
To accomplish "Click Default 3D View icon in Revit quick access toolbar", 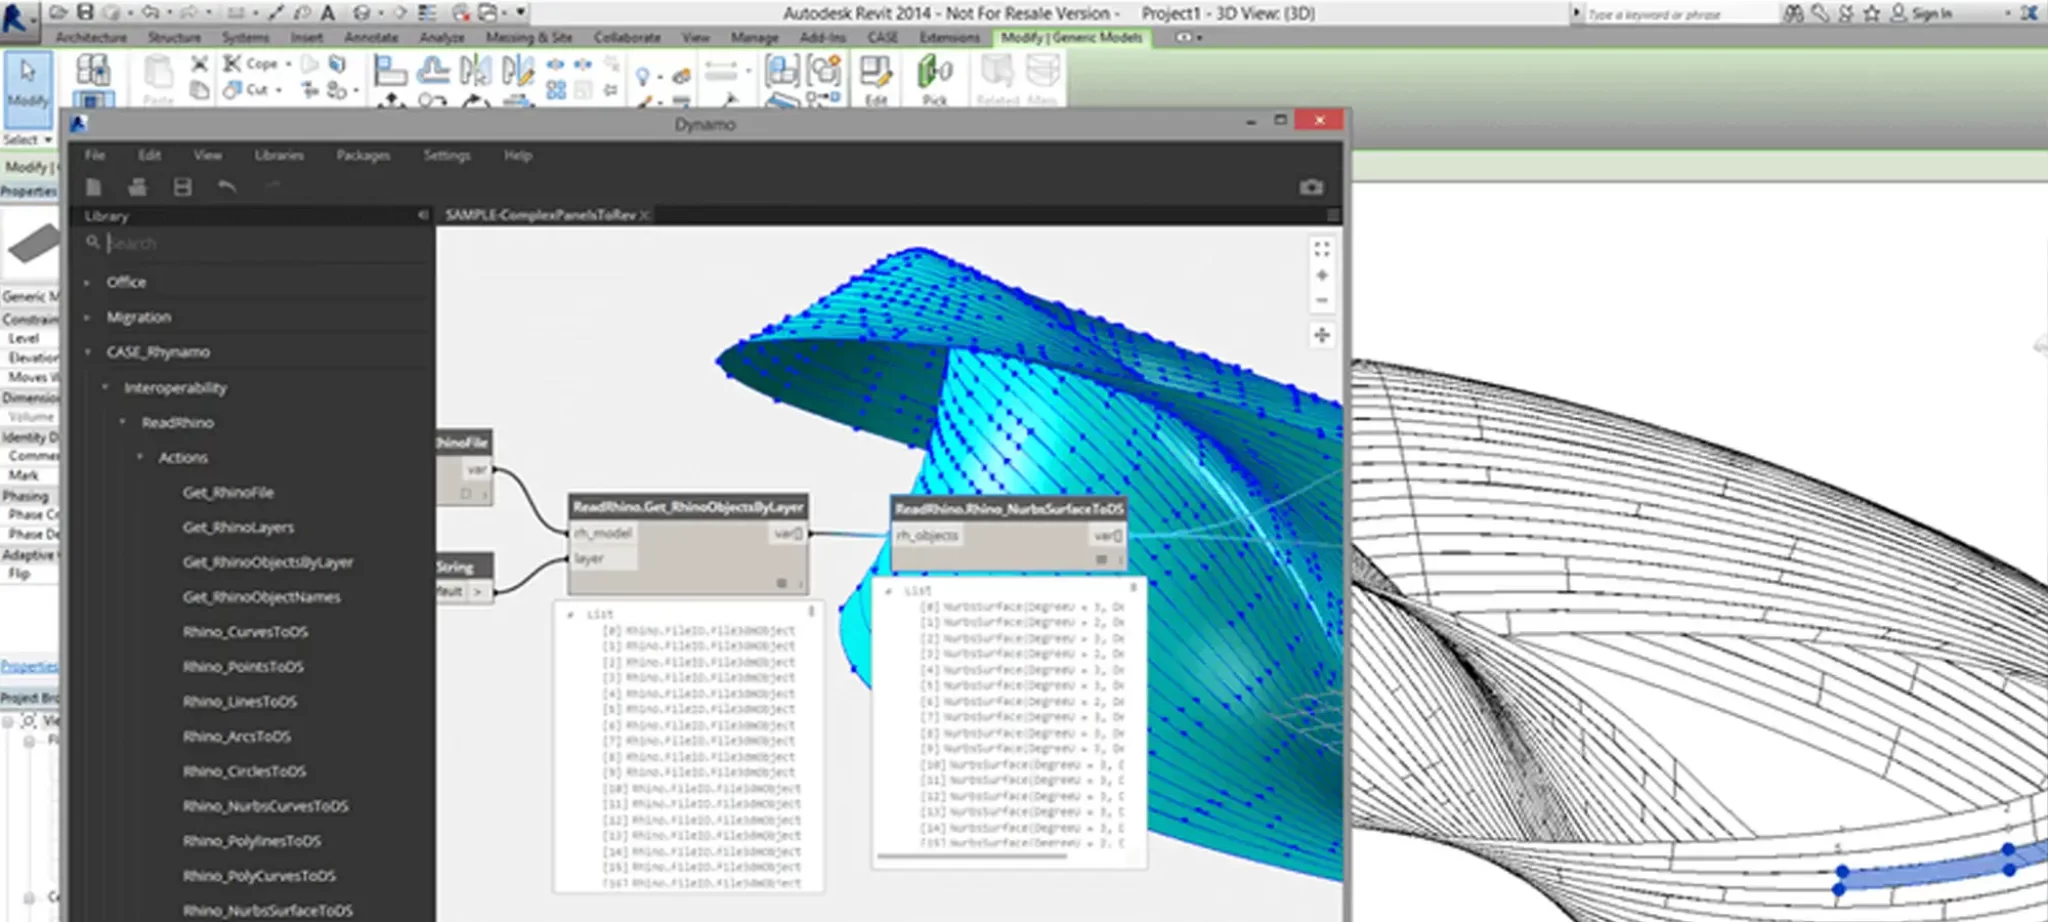I will coord(361,13).
